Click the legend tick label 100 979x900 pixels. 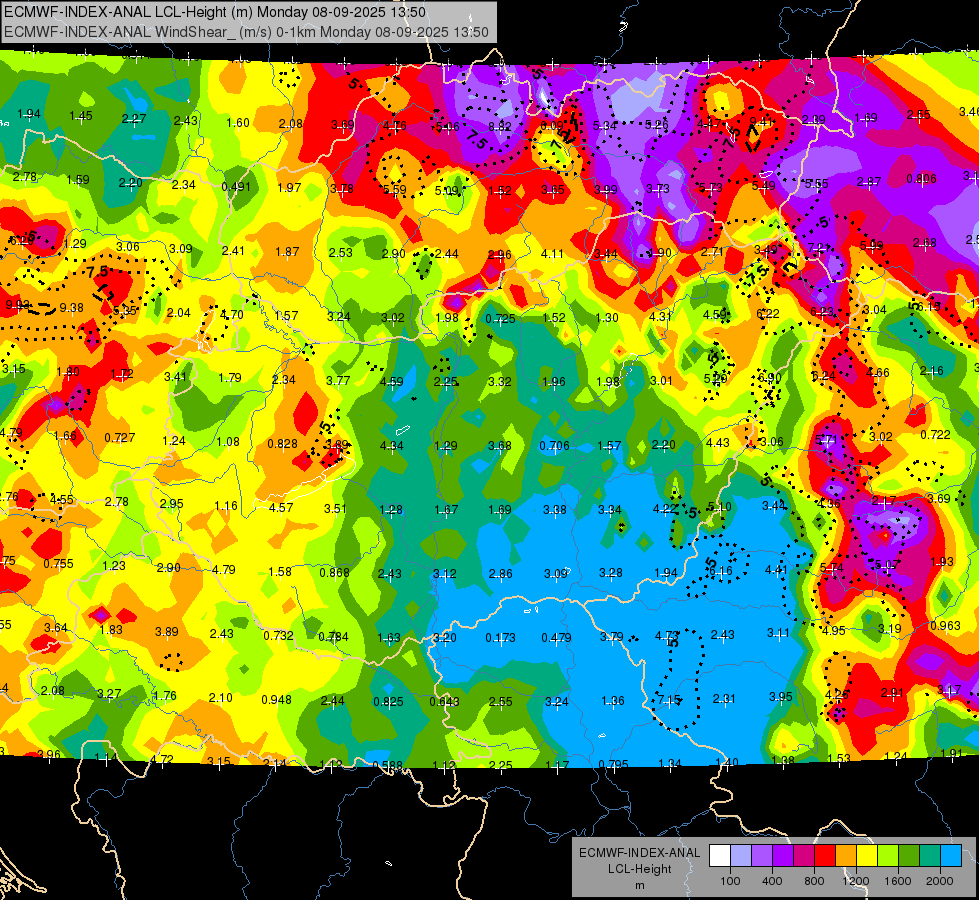730,881
